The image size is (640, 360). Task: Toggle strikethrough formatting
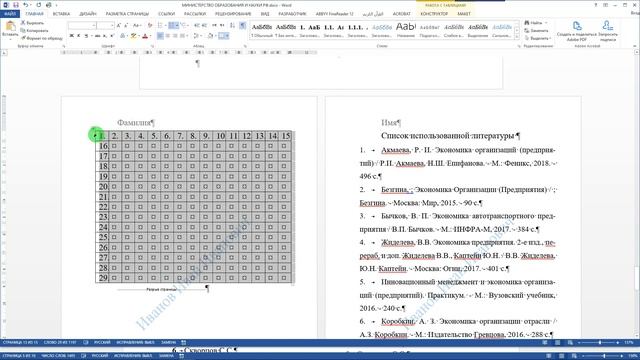(x=97, y=36)
